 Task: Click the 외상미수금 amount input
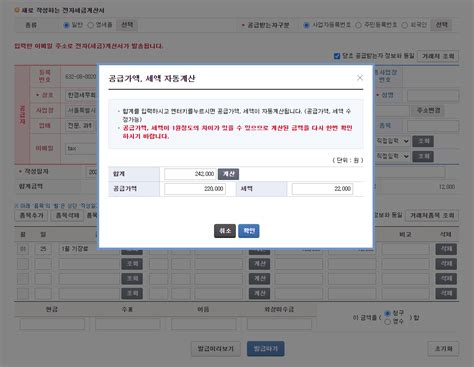tap(279, 324)
